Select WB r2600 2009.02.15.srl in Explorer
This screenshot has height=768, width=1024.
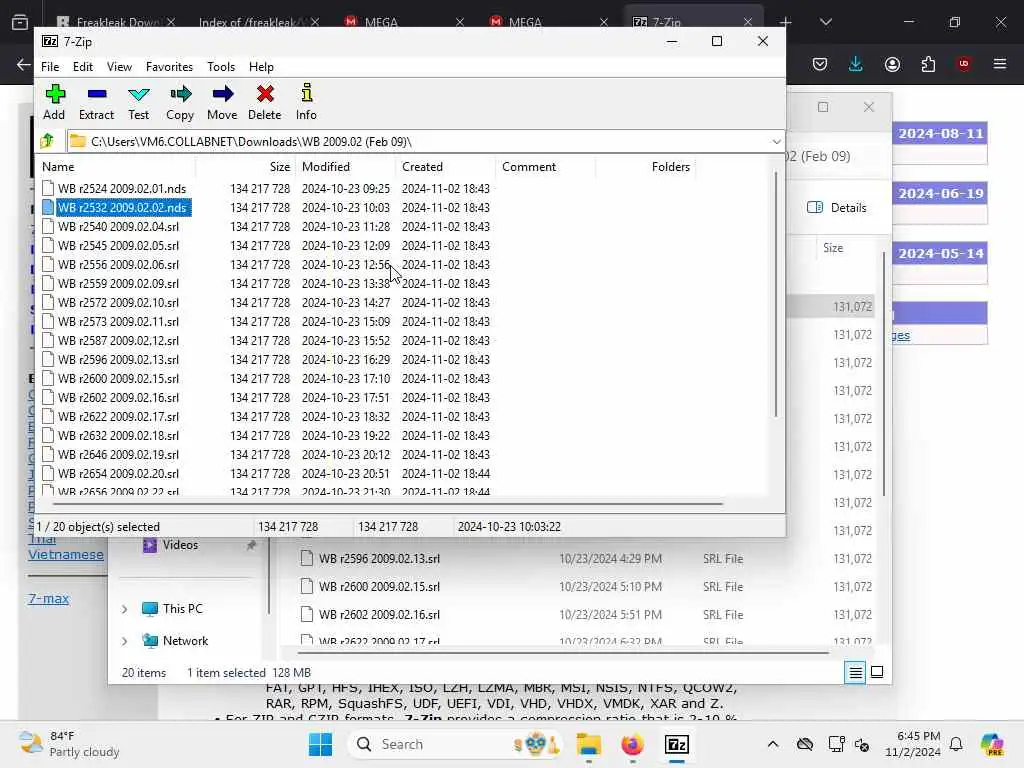coord(379,586)
